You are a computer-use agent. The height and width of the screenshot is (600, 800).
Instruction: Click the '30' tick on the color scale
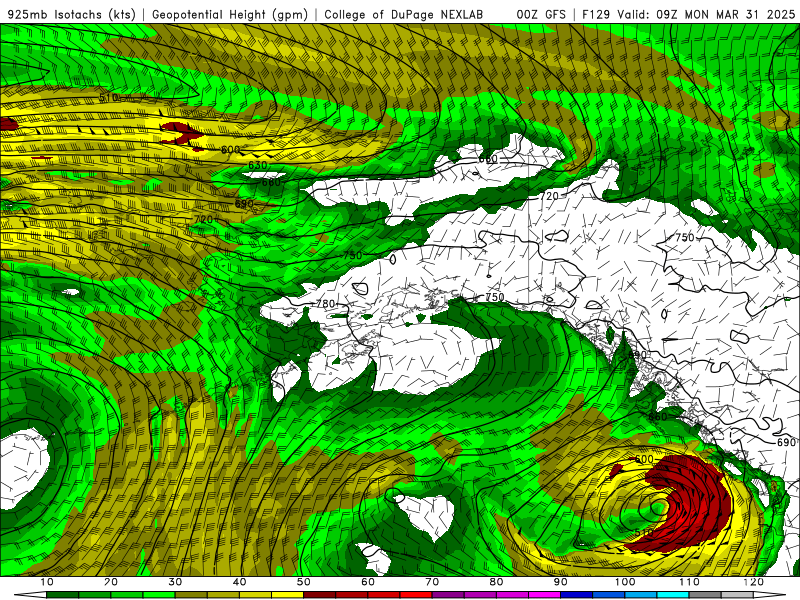[x=175, y=582]
